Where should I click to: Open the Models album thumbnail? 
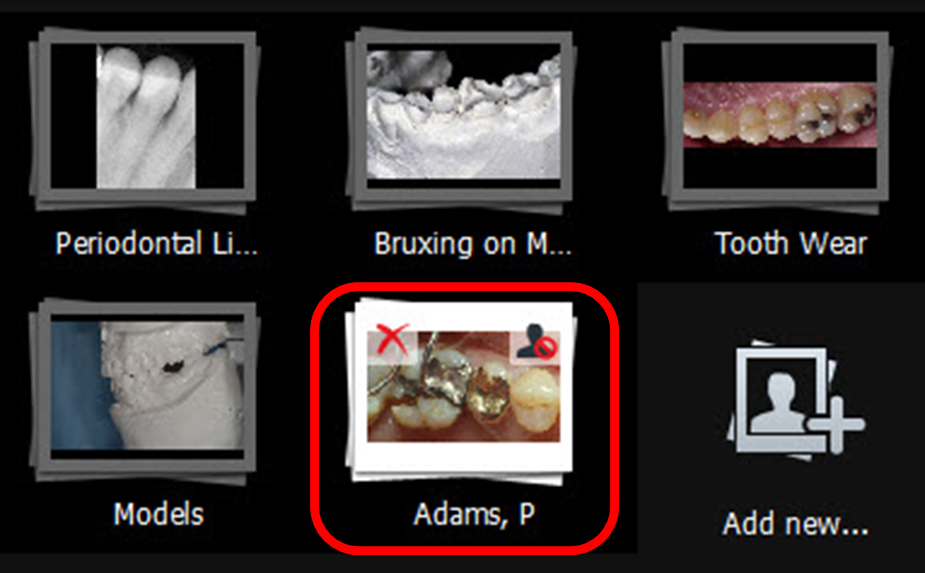145,391
